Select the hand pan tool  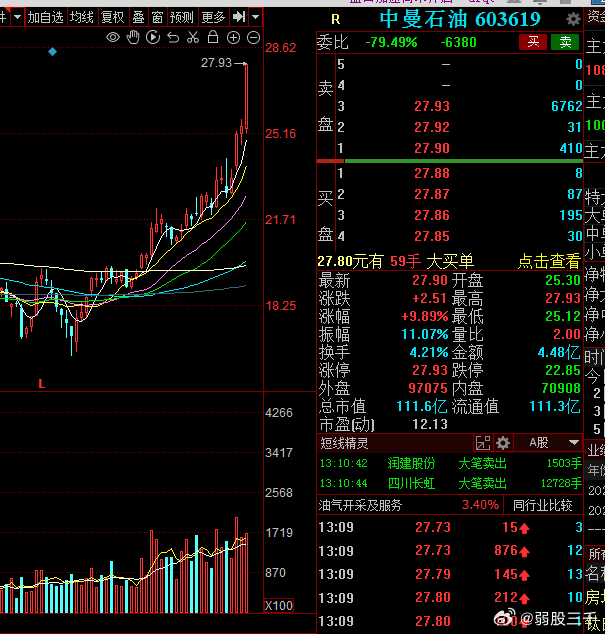tap(133, 38)
